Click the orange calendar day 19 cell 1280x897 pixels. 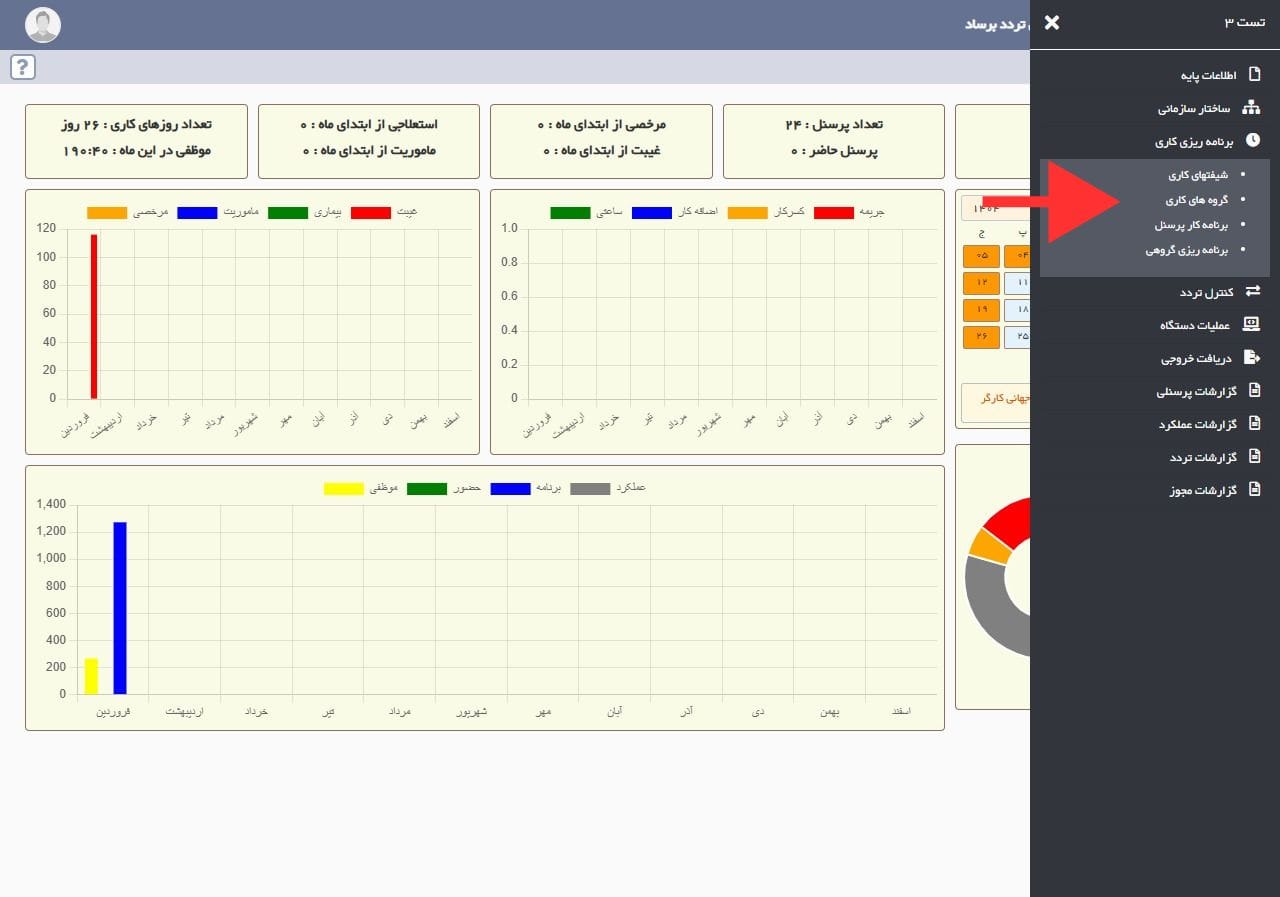[x=981, y=310]
